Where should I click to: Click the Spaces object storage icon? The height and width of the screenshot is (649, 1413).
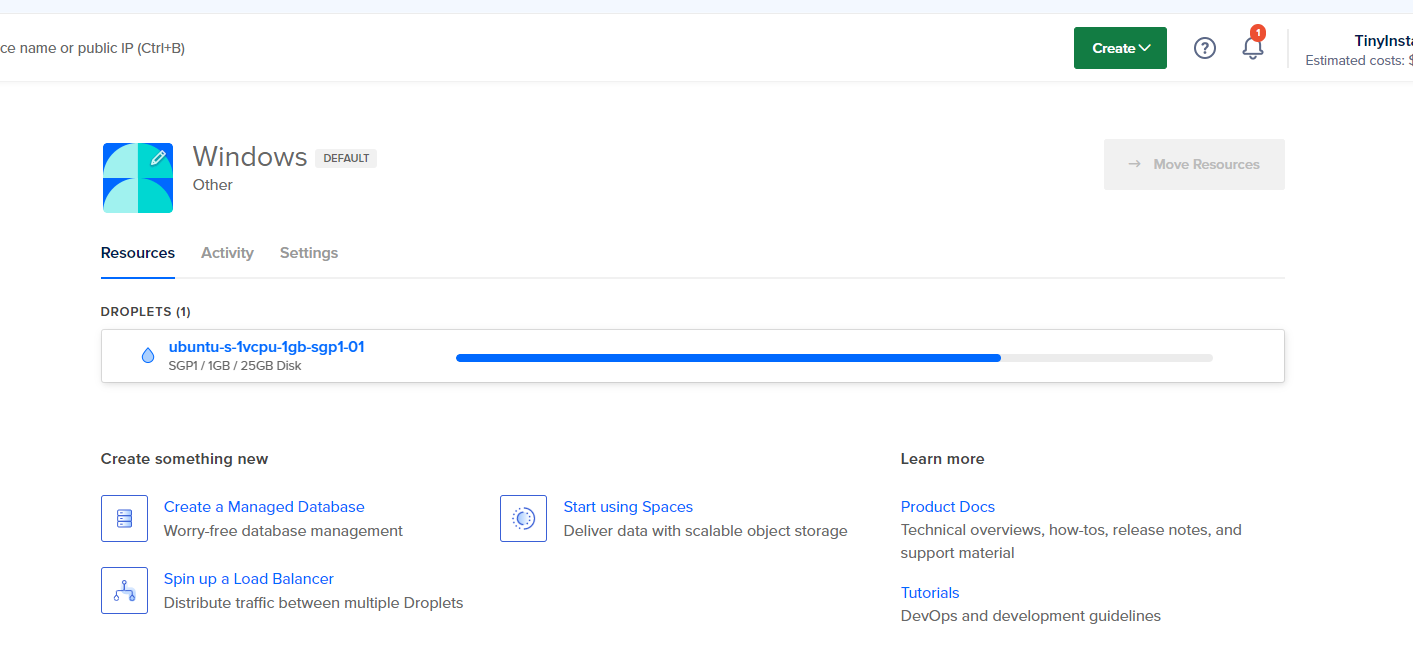523,518
